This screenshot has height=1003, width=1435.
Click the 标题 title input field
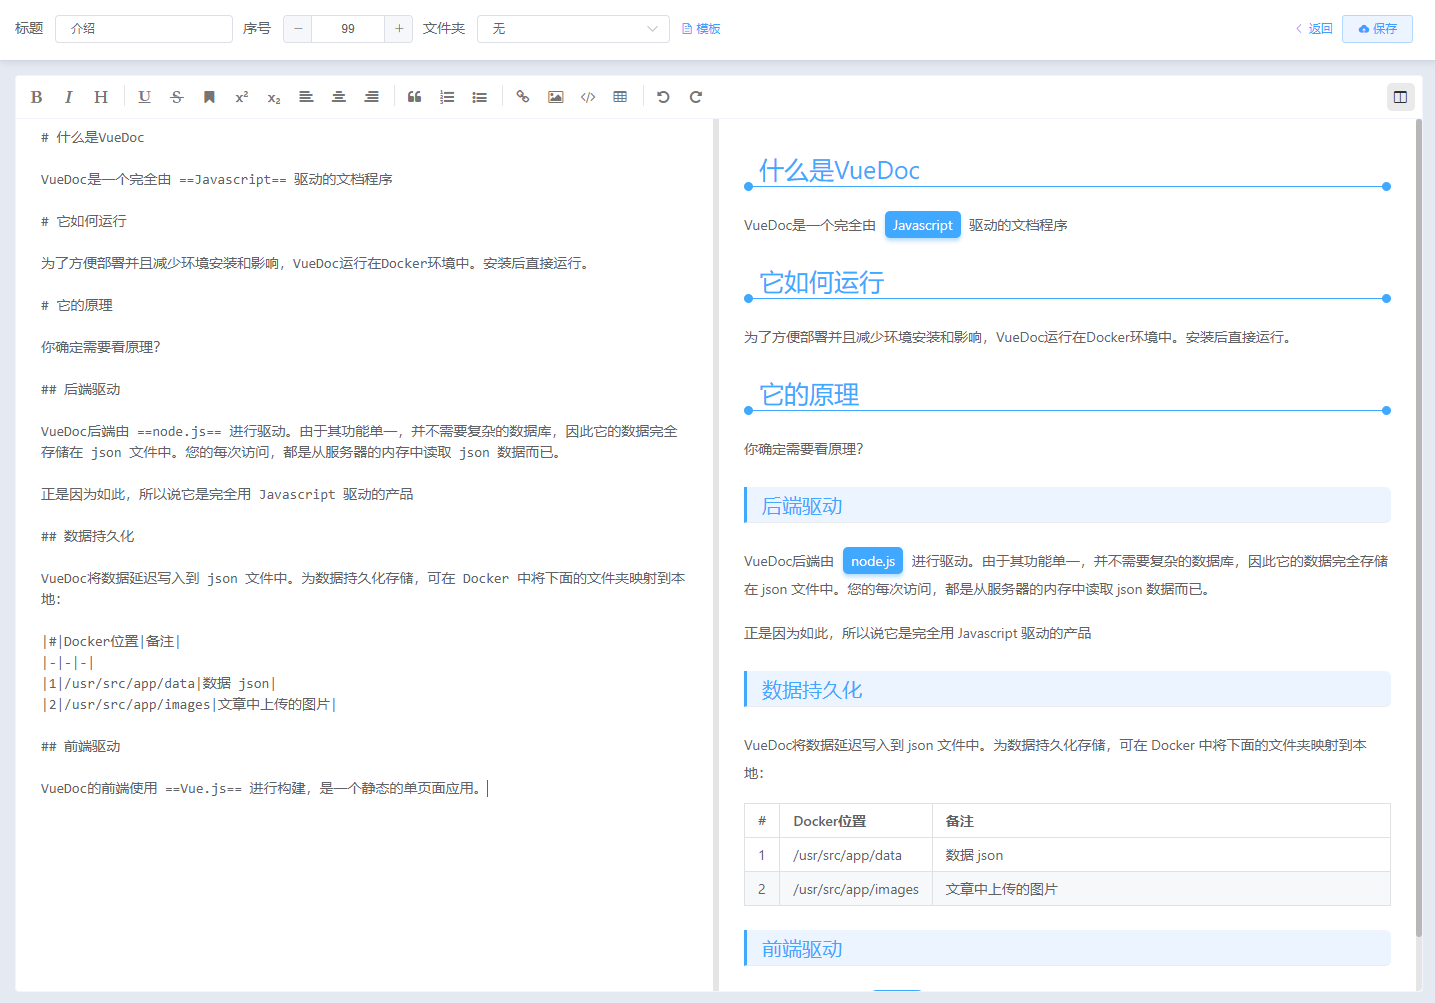click(144, 29)
